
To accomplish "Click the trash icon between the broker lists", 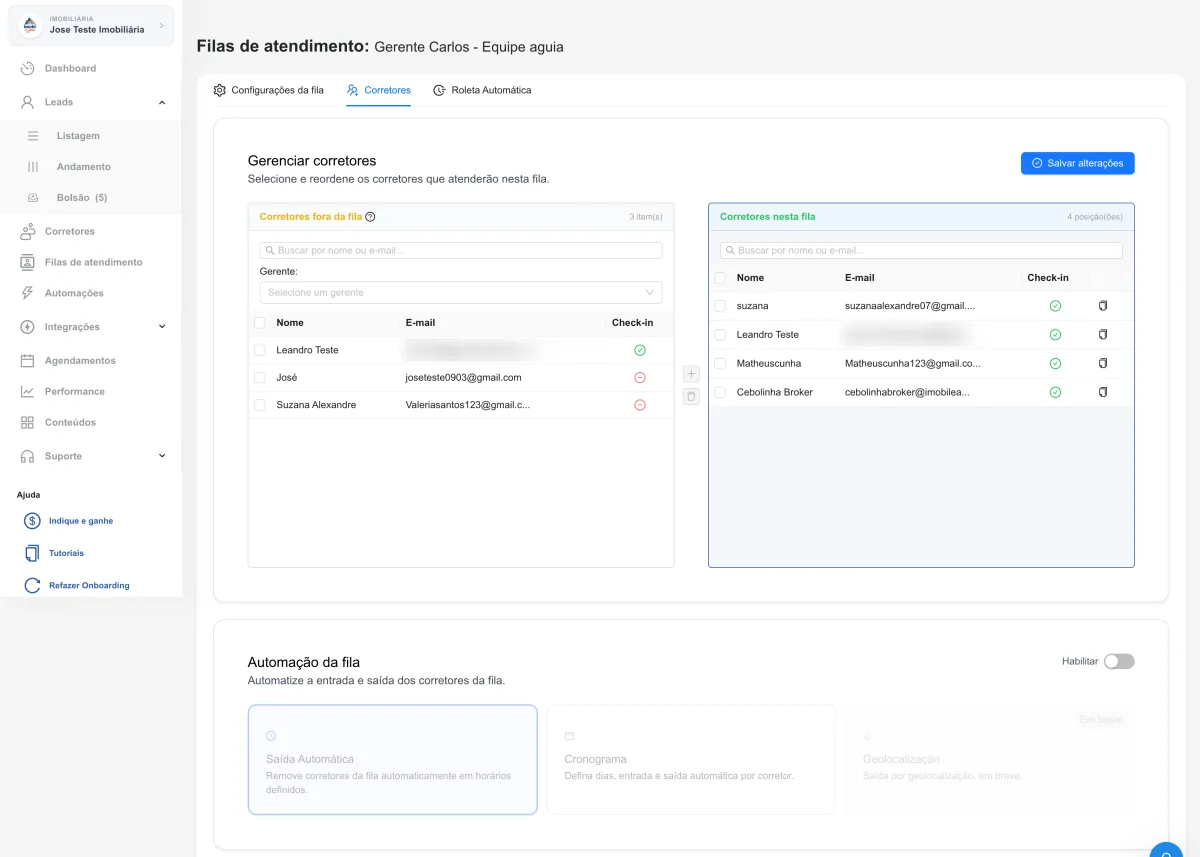I will (691, 397).
